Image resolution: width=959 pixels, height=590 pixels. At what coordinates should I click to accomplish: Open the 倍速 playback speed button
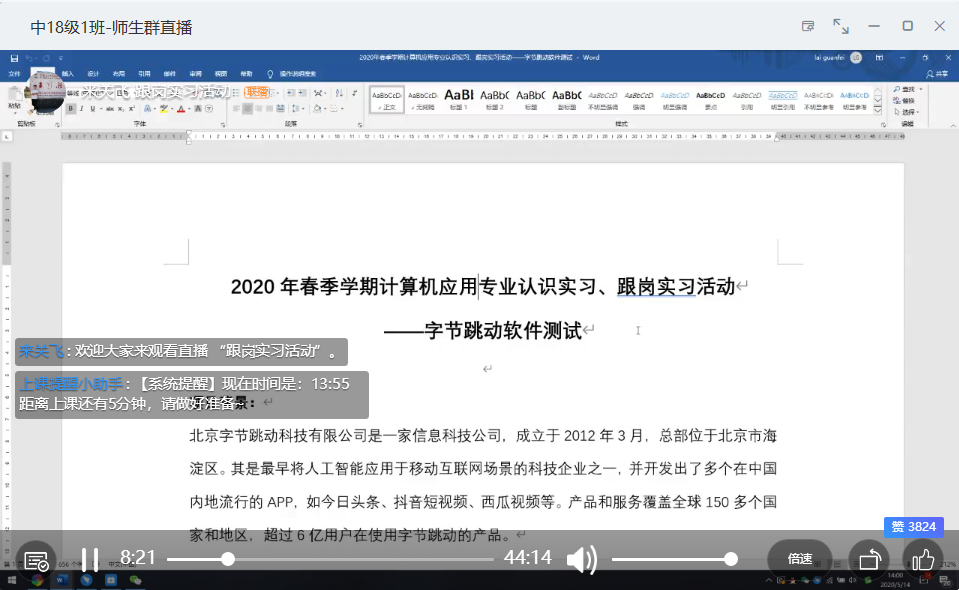tap(800, 559)
